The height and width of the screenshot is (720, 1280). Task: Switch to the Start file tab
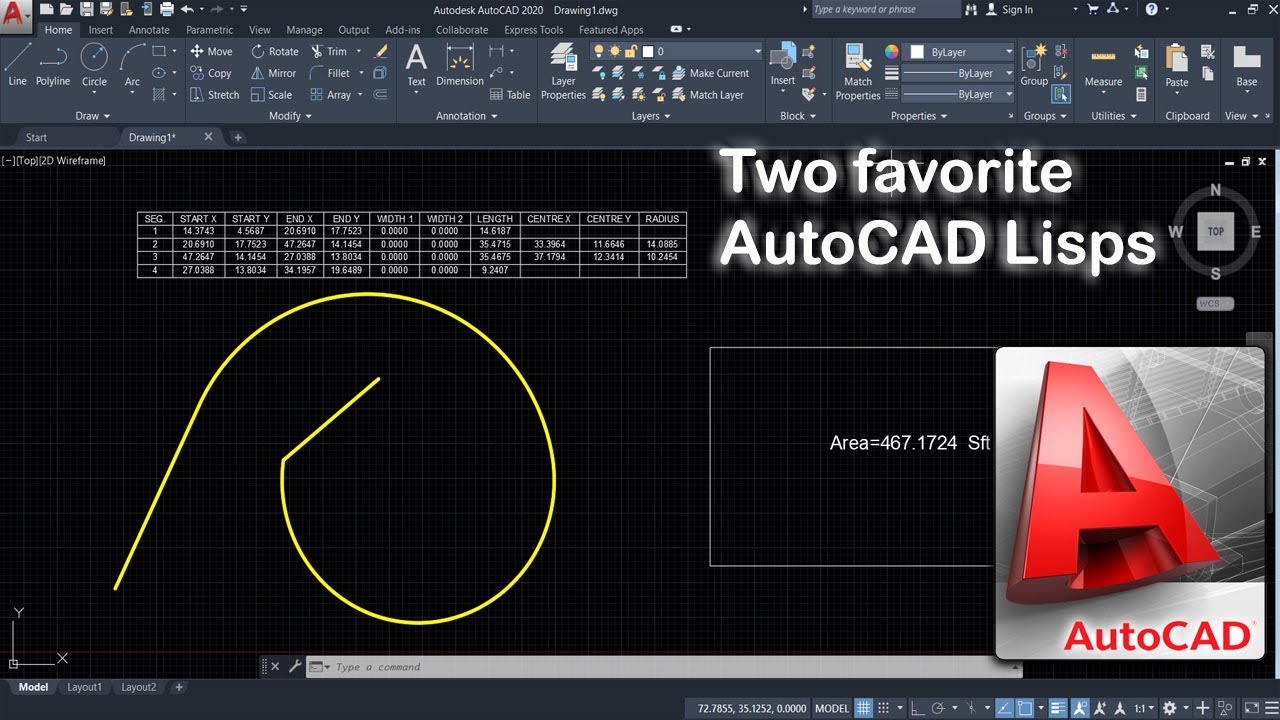pos(36,137)
